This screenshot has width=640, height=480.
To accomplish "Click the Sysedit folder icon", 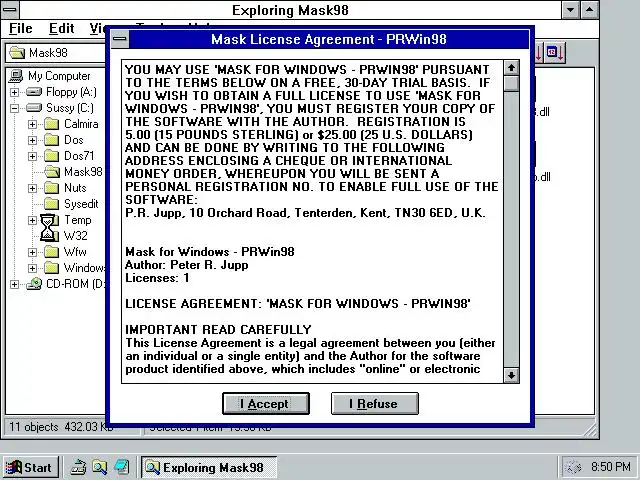I will pos(51,204).
